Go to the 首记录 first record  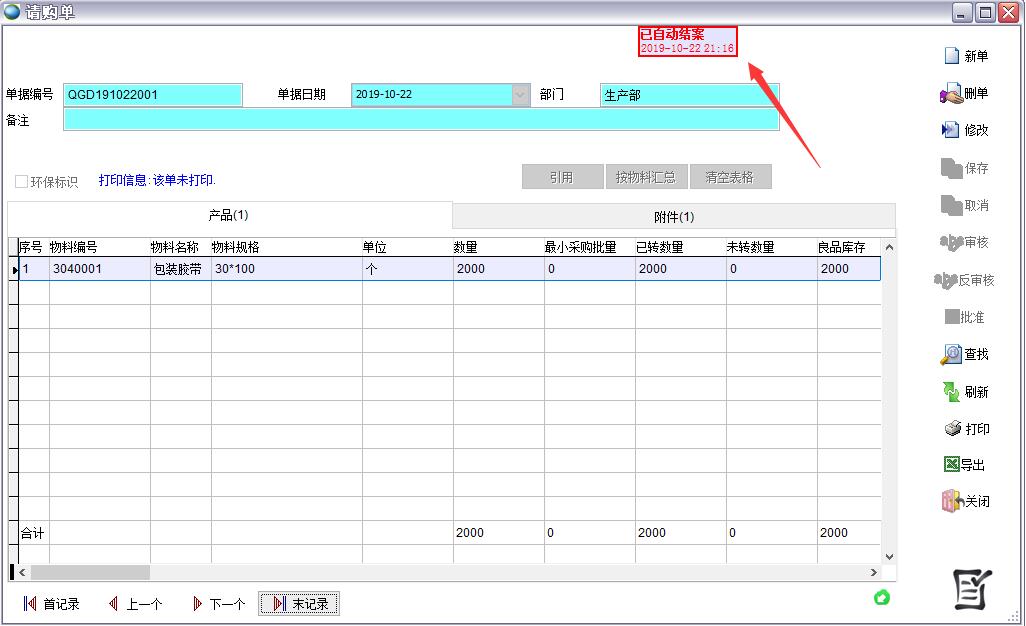coord(51,604)
